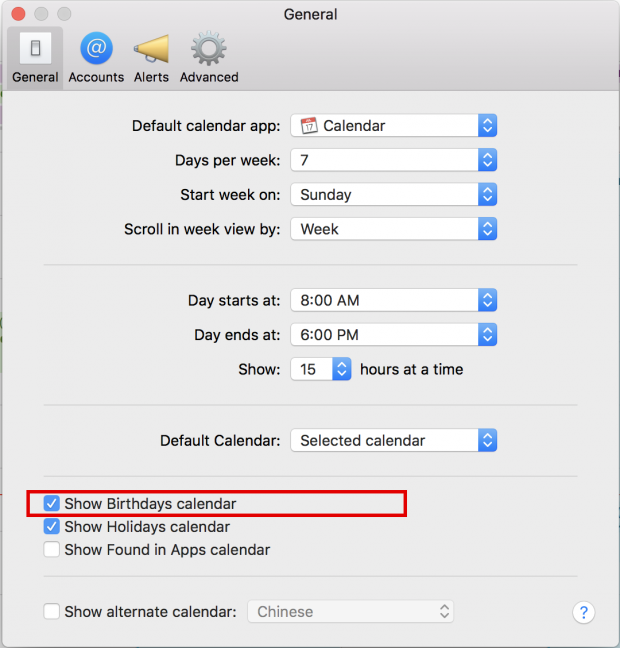Open the Alerts preferences tab
620x648 pixels.
(x=151, y=58)
